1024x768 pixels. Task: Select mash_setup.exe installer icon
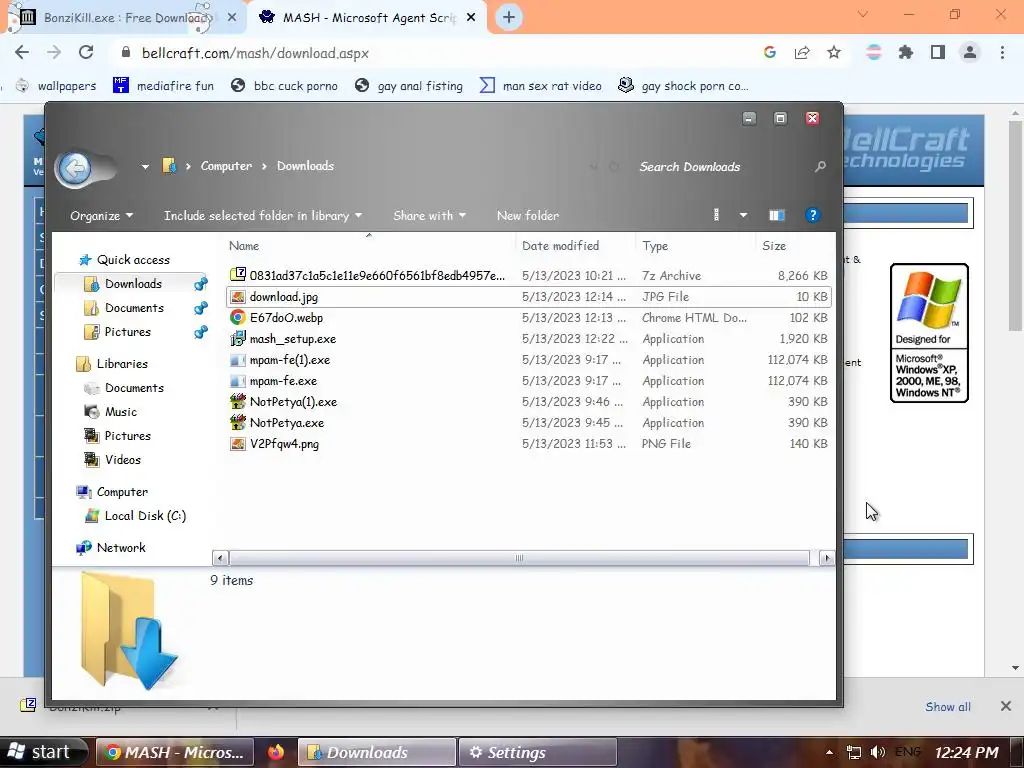click(238, 338)
